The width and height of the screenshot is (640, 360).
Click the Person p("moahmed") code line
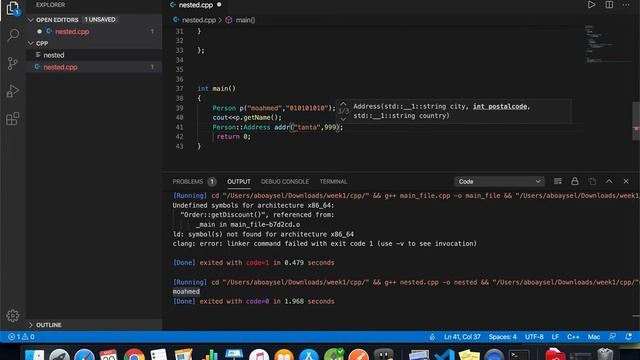point(273,108)
